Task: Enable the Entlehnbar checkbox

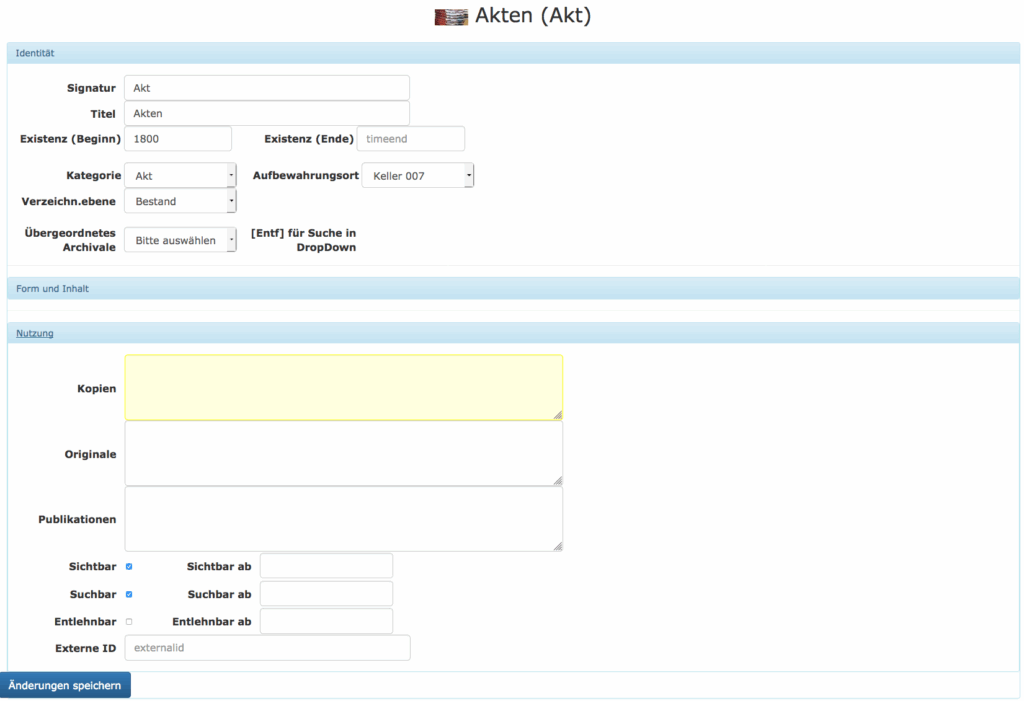Action: coord(129,622)
